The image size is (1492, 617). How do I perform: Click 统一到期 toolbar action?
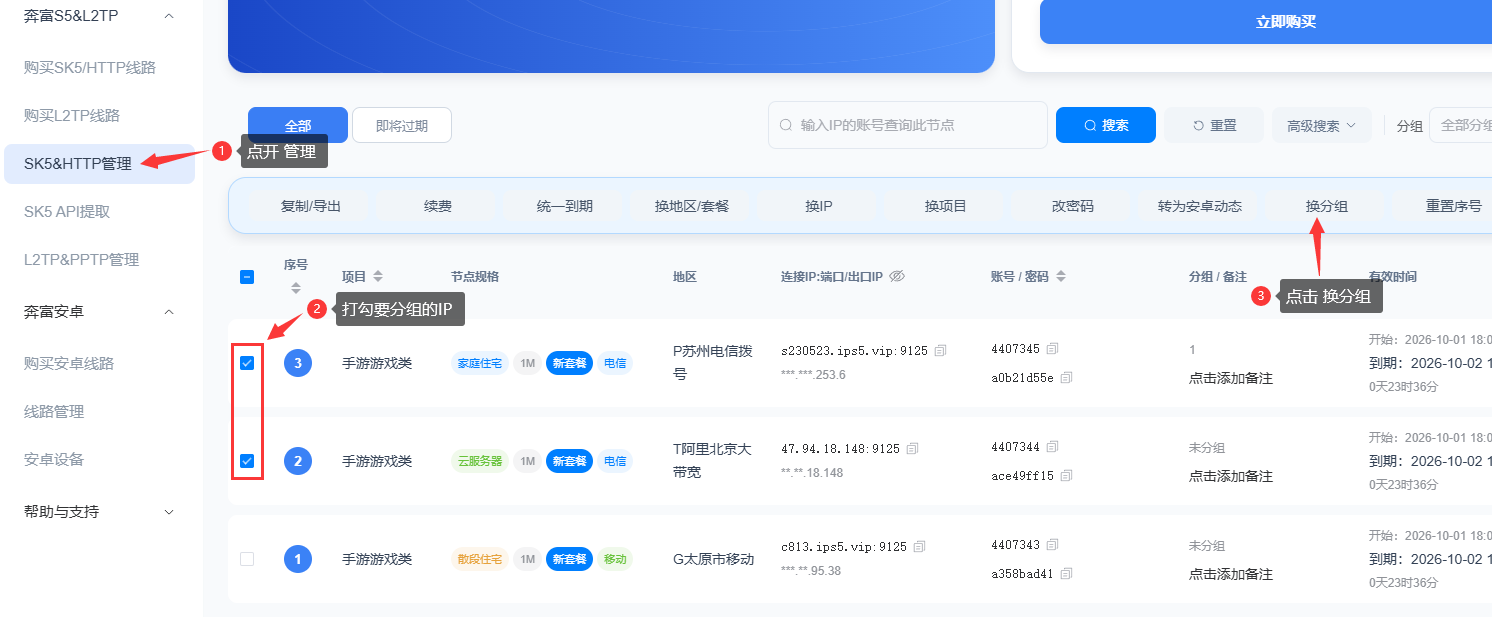tap(565, 206)
